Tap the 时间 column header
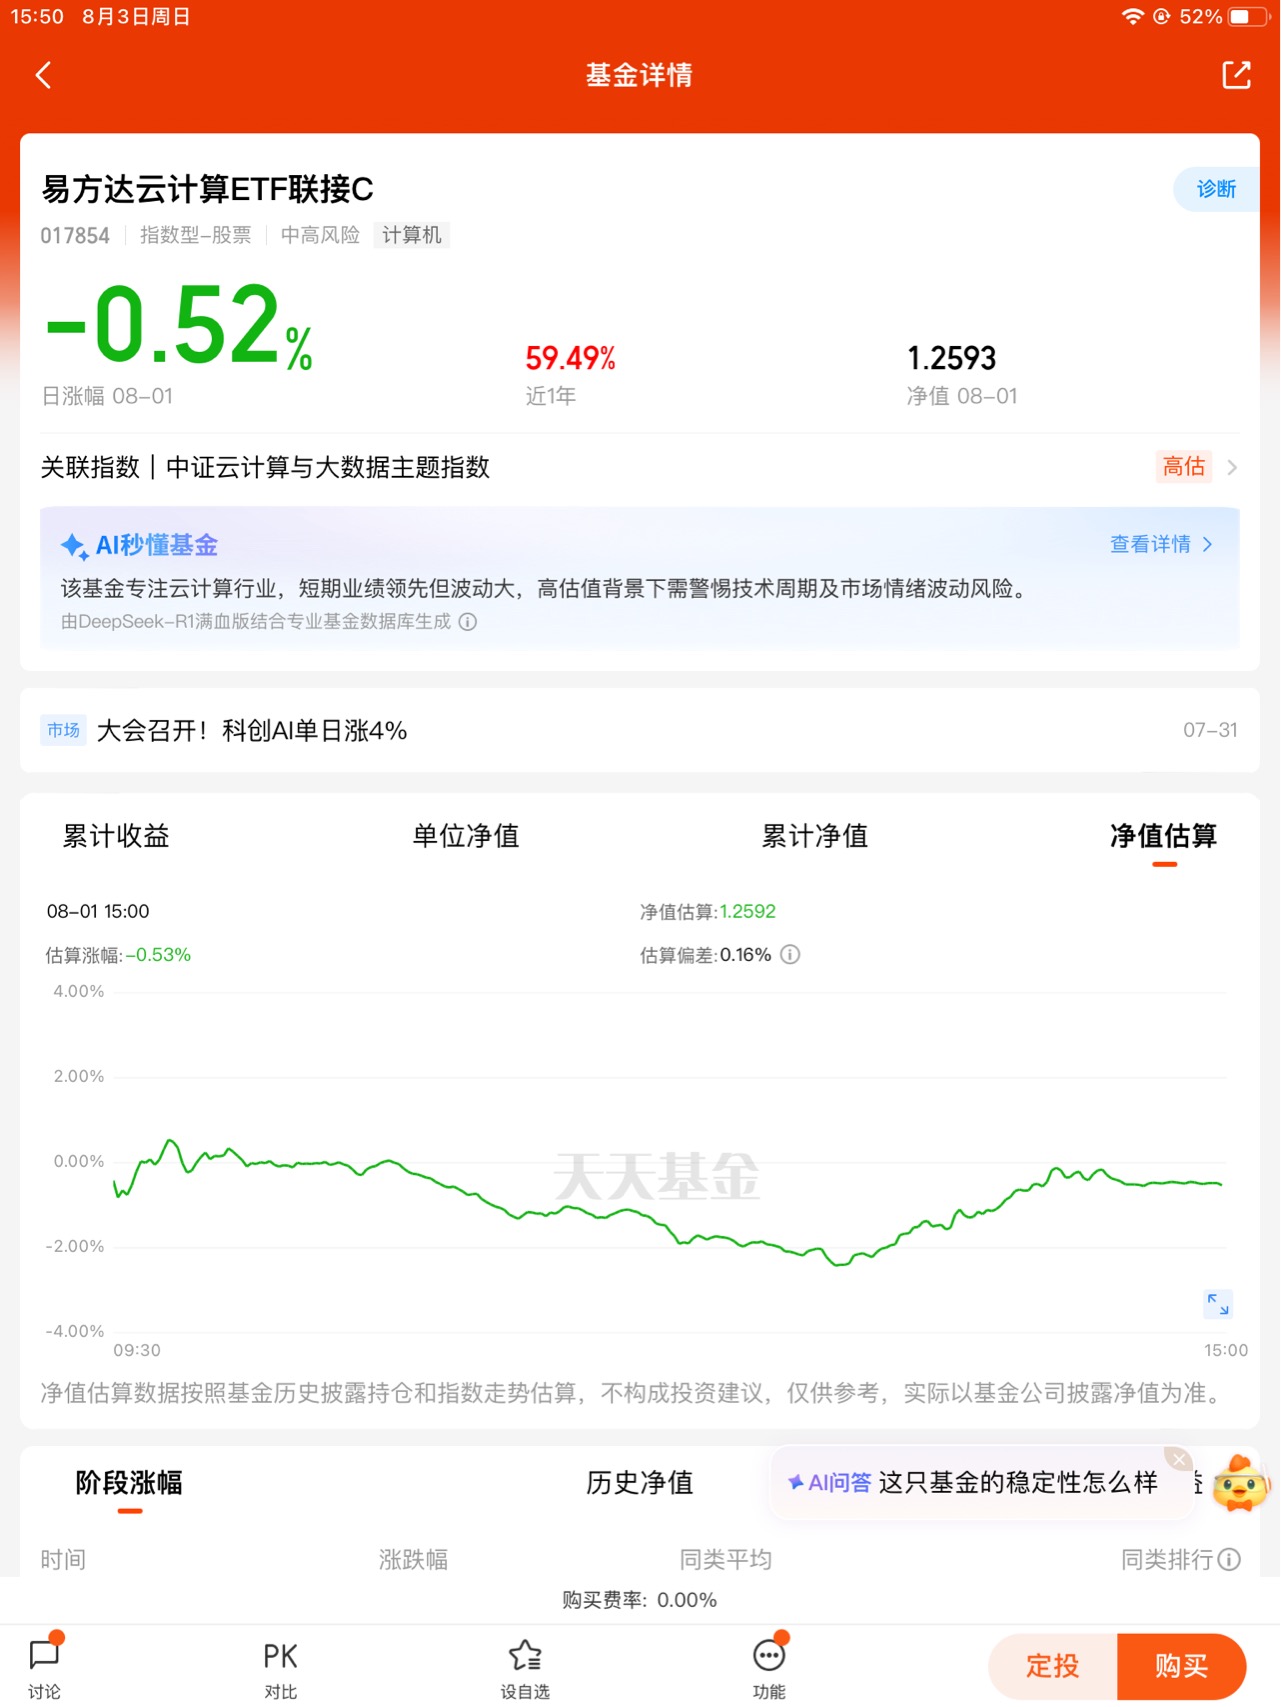This screenshot has height=1707, width=1281. click(63, 1559)
